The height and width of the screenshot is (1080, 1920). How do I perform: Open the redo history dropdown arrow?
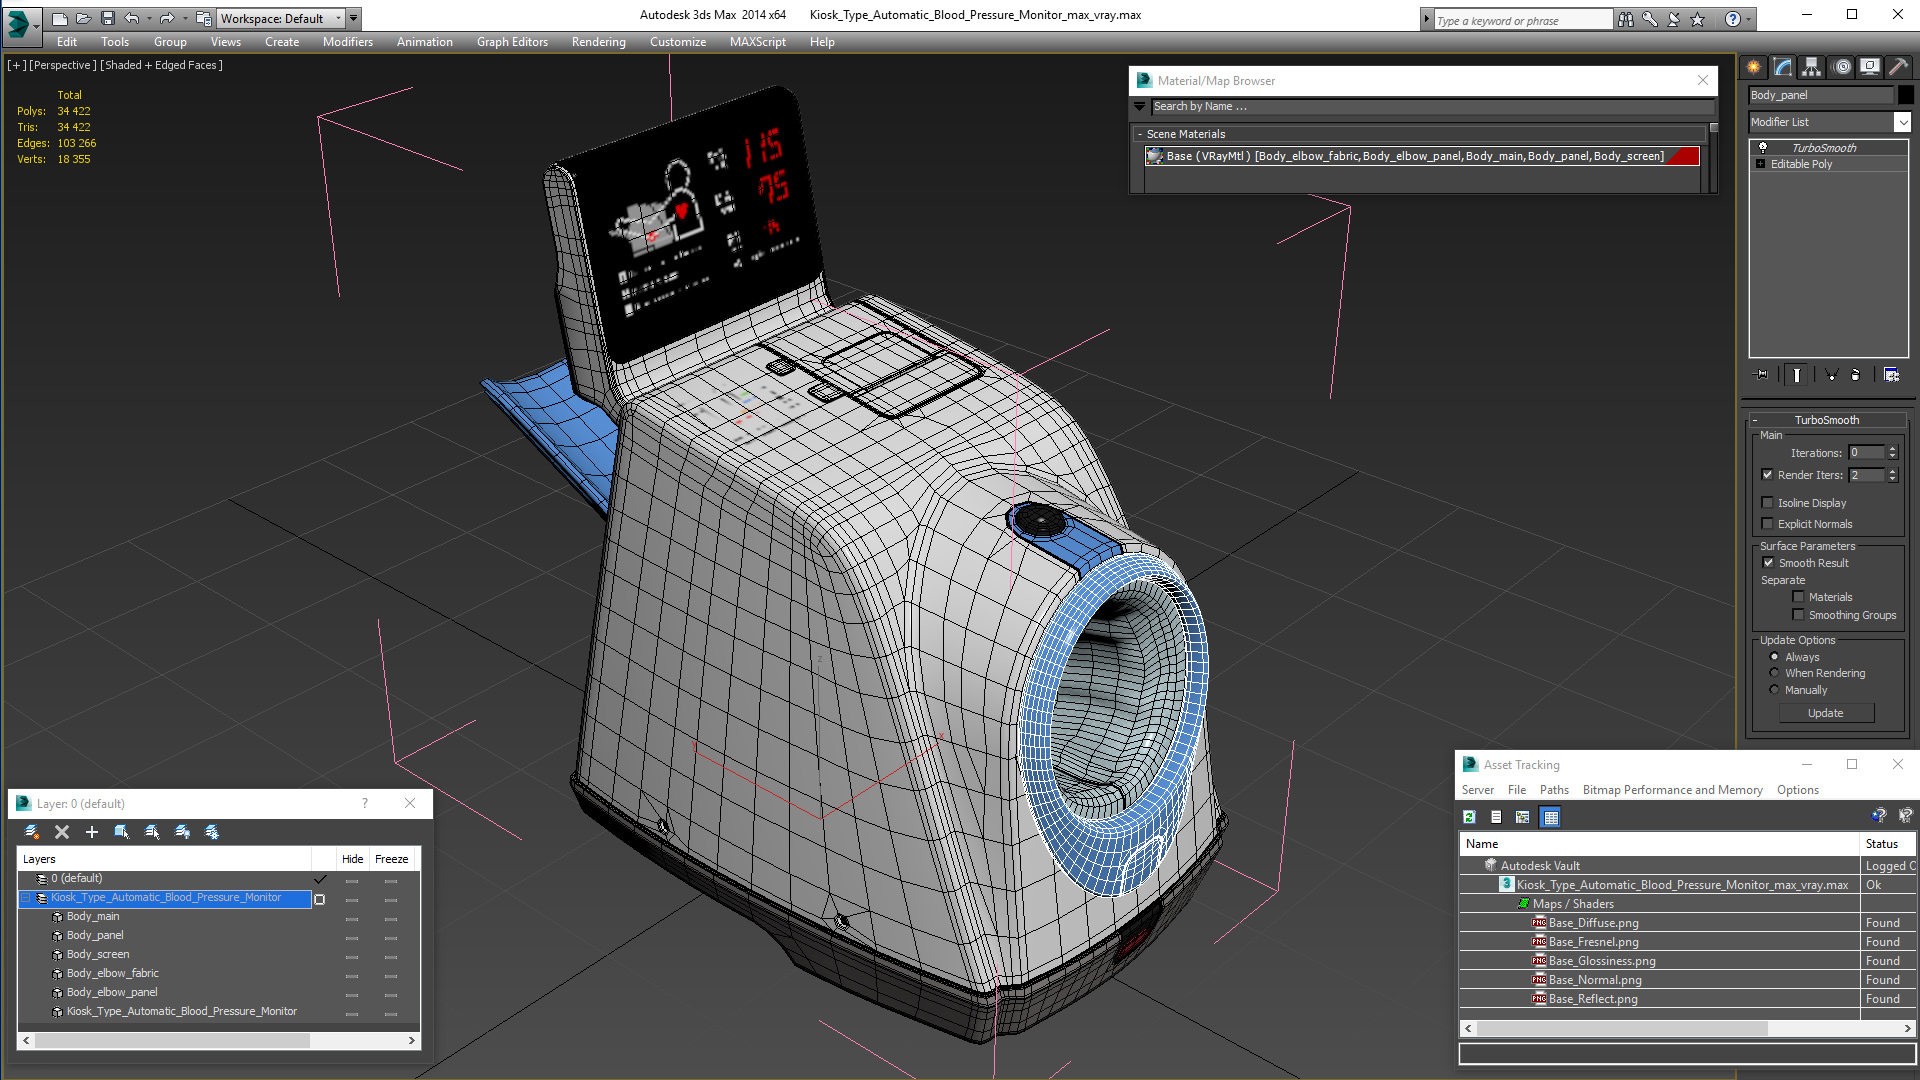(x=184, y=18)
